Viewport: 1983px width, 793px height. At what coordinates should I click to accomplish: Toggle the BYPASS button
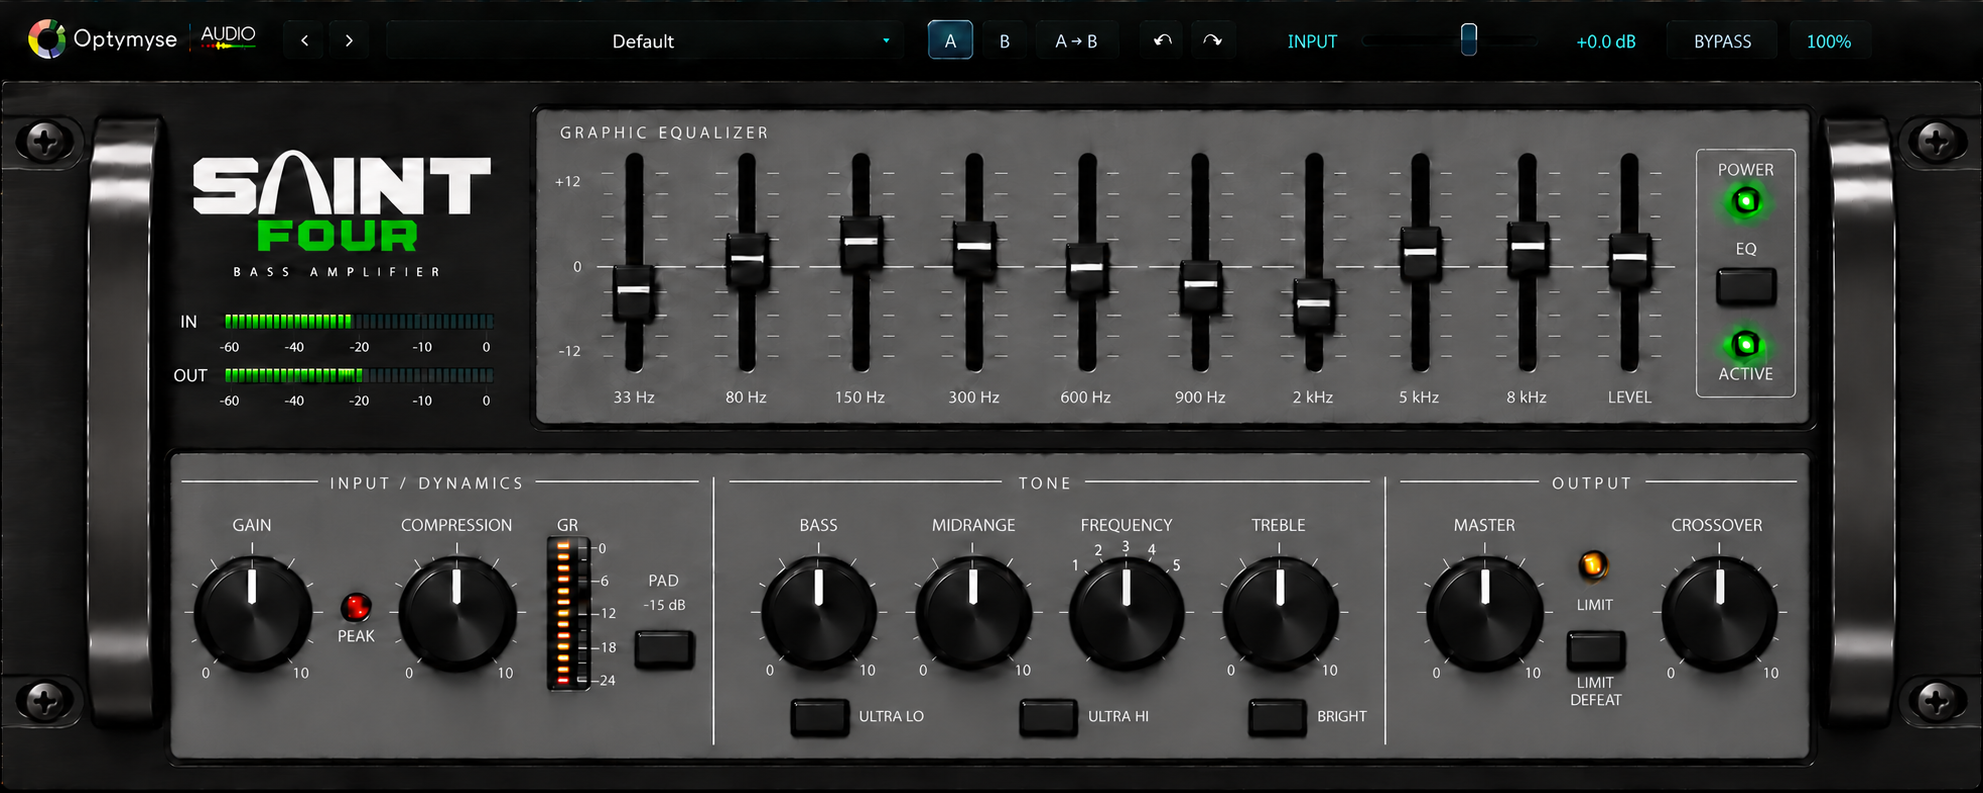coord(1722,41)
